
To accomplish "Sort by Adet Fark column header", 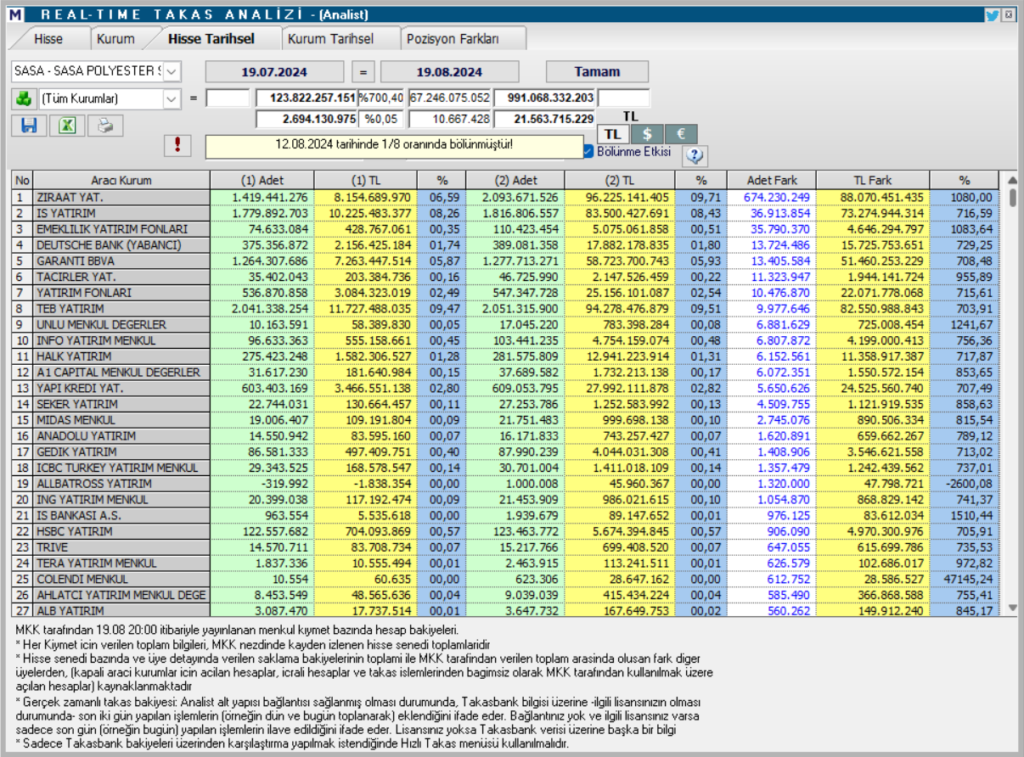I will [x=772, y=180].
